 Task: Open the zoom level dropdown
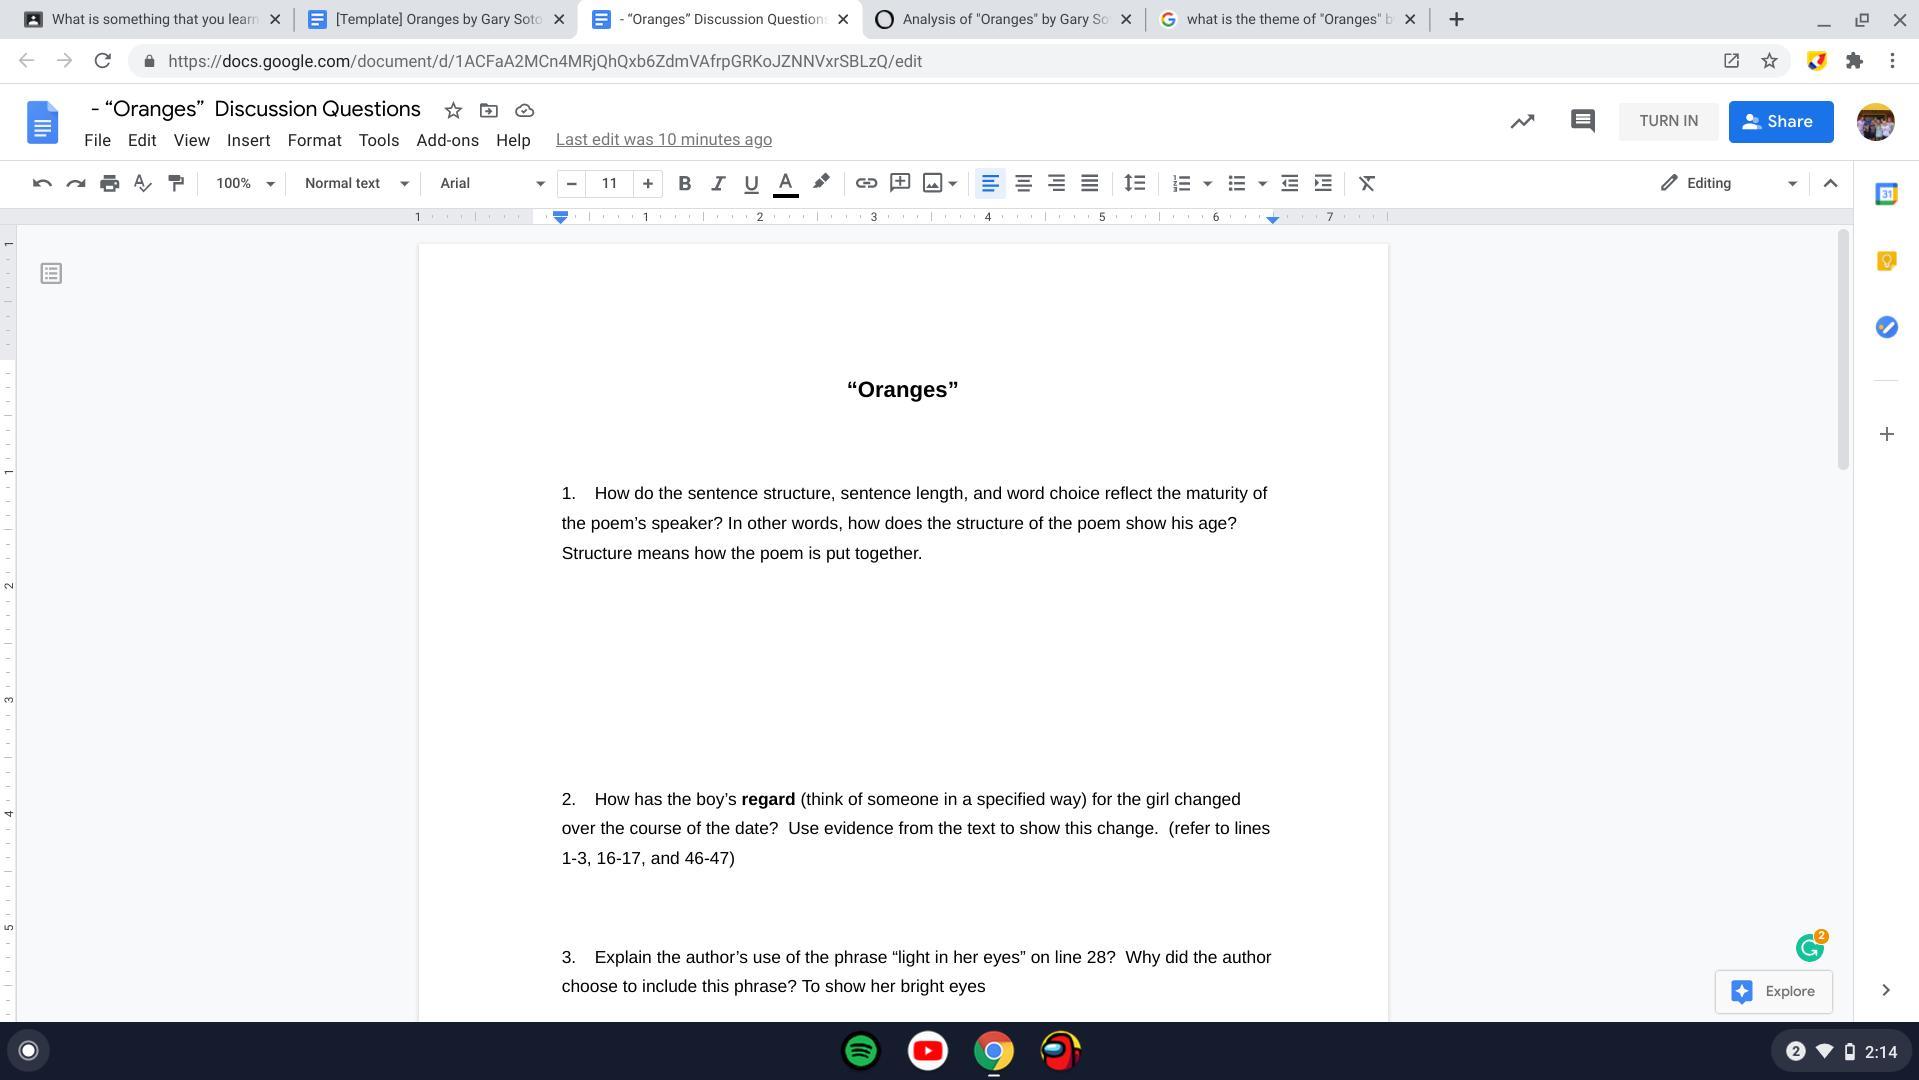point(244,183)
